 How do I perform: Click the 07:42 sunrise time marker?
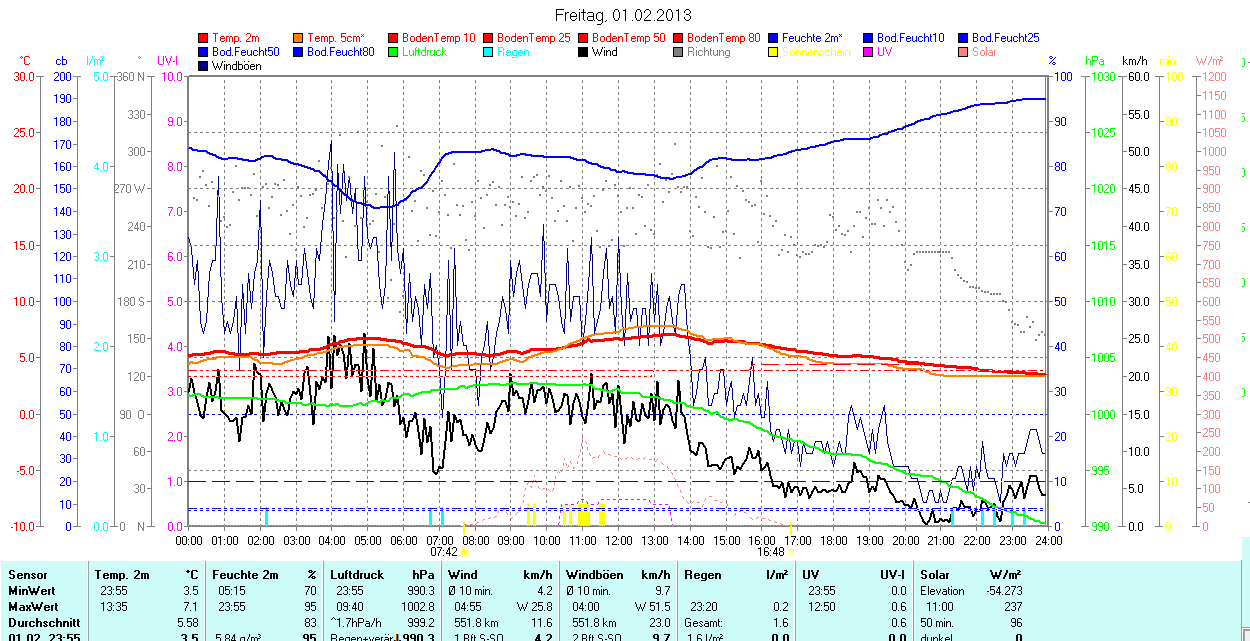(444, 551)
